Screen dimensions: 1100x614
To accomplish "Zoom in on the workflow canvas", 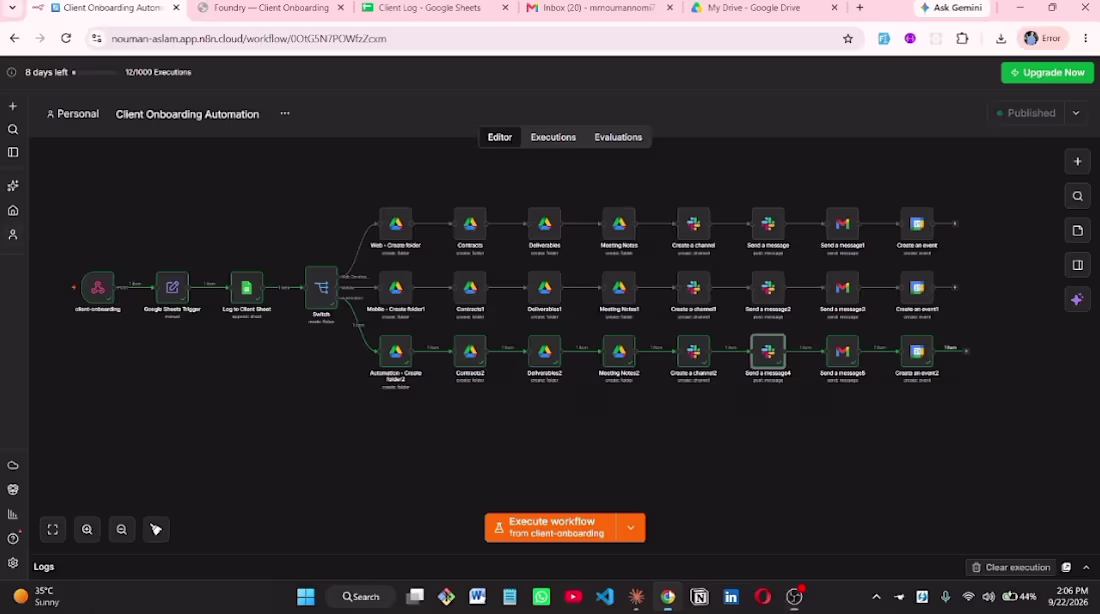I will click(x=87, y=530).
